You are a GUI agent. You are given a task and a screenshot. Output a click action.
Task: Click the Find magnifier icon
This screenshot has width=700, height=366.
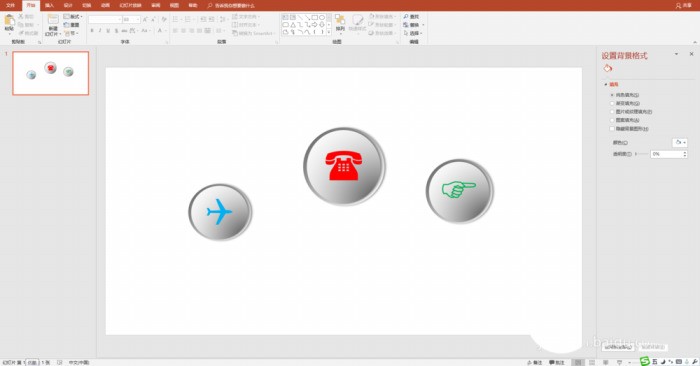point(406,17)
